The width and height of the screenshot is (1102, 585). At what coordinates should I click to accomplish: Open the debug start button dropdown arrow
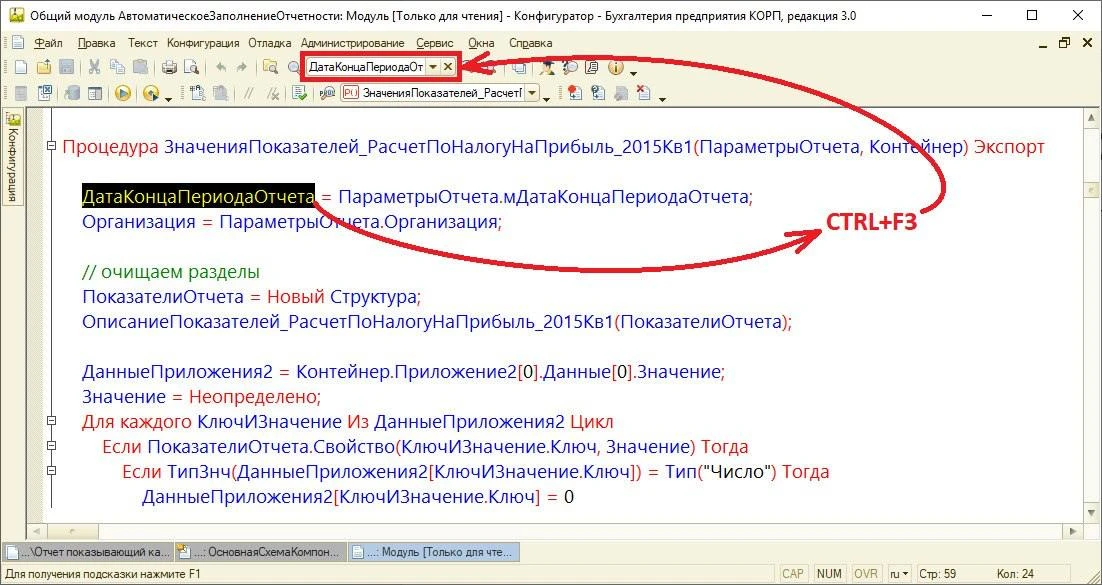tap(168, 98)
